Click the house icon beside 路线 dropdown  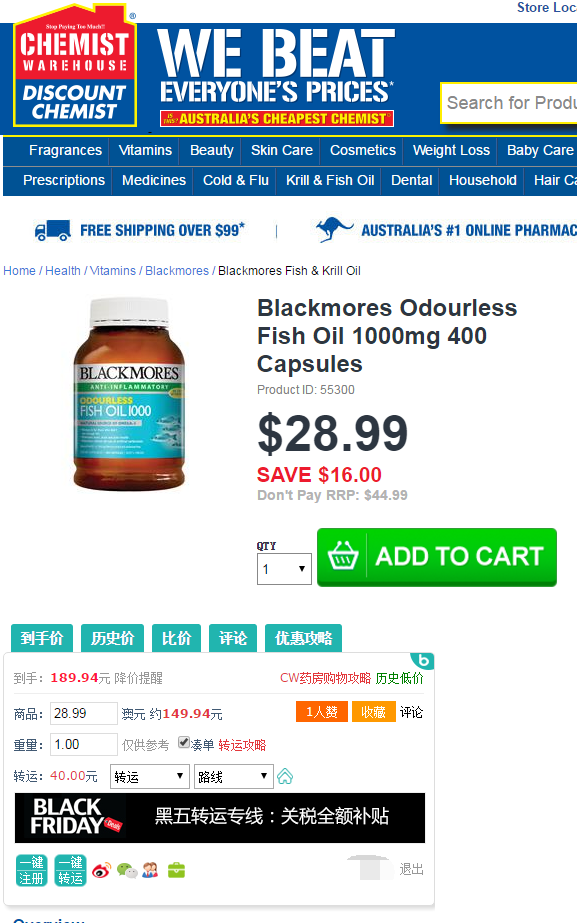pos(285,776)
